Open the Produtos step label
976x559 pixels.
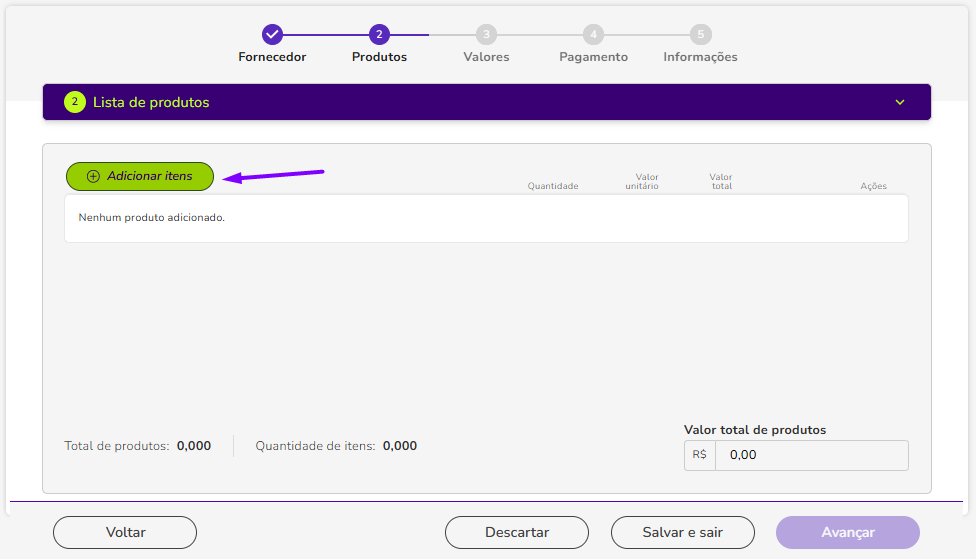[x=379, y=57]
